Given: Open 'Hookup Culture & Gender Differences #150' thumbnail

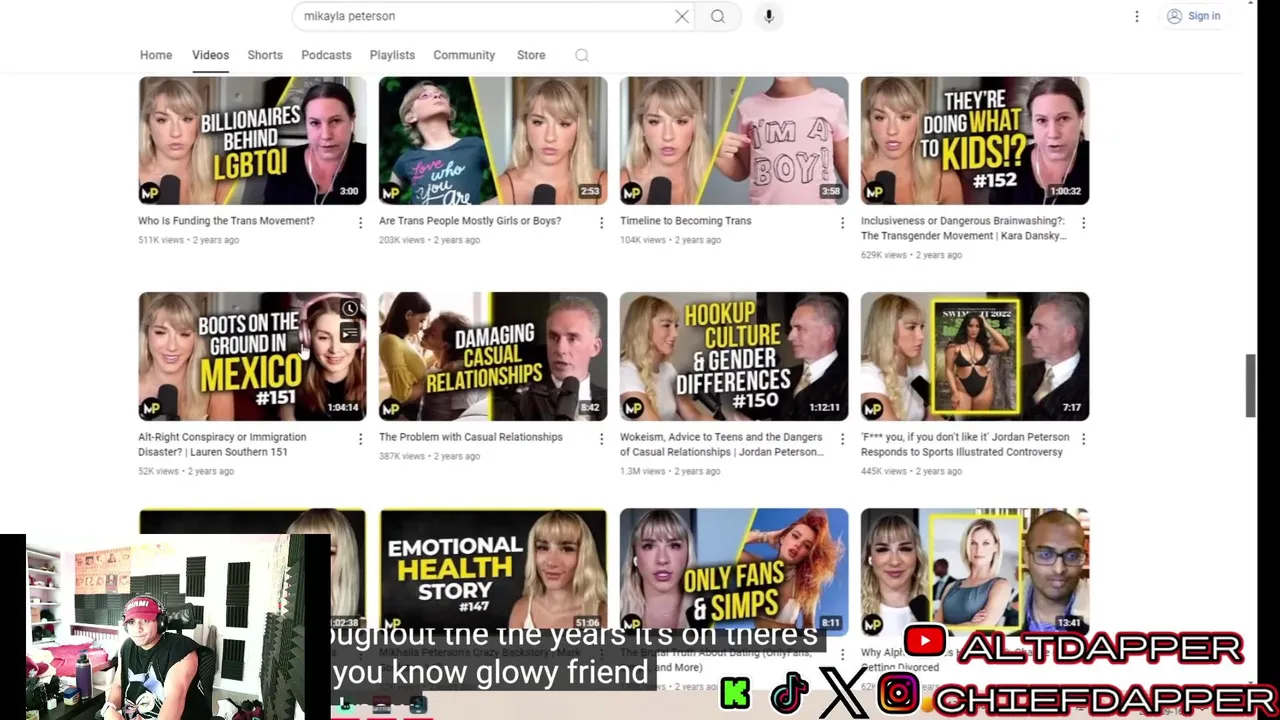Looking at the screenshot, I should (x=734, y=356).
